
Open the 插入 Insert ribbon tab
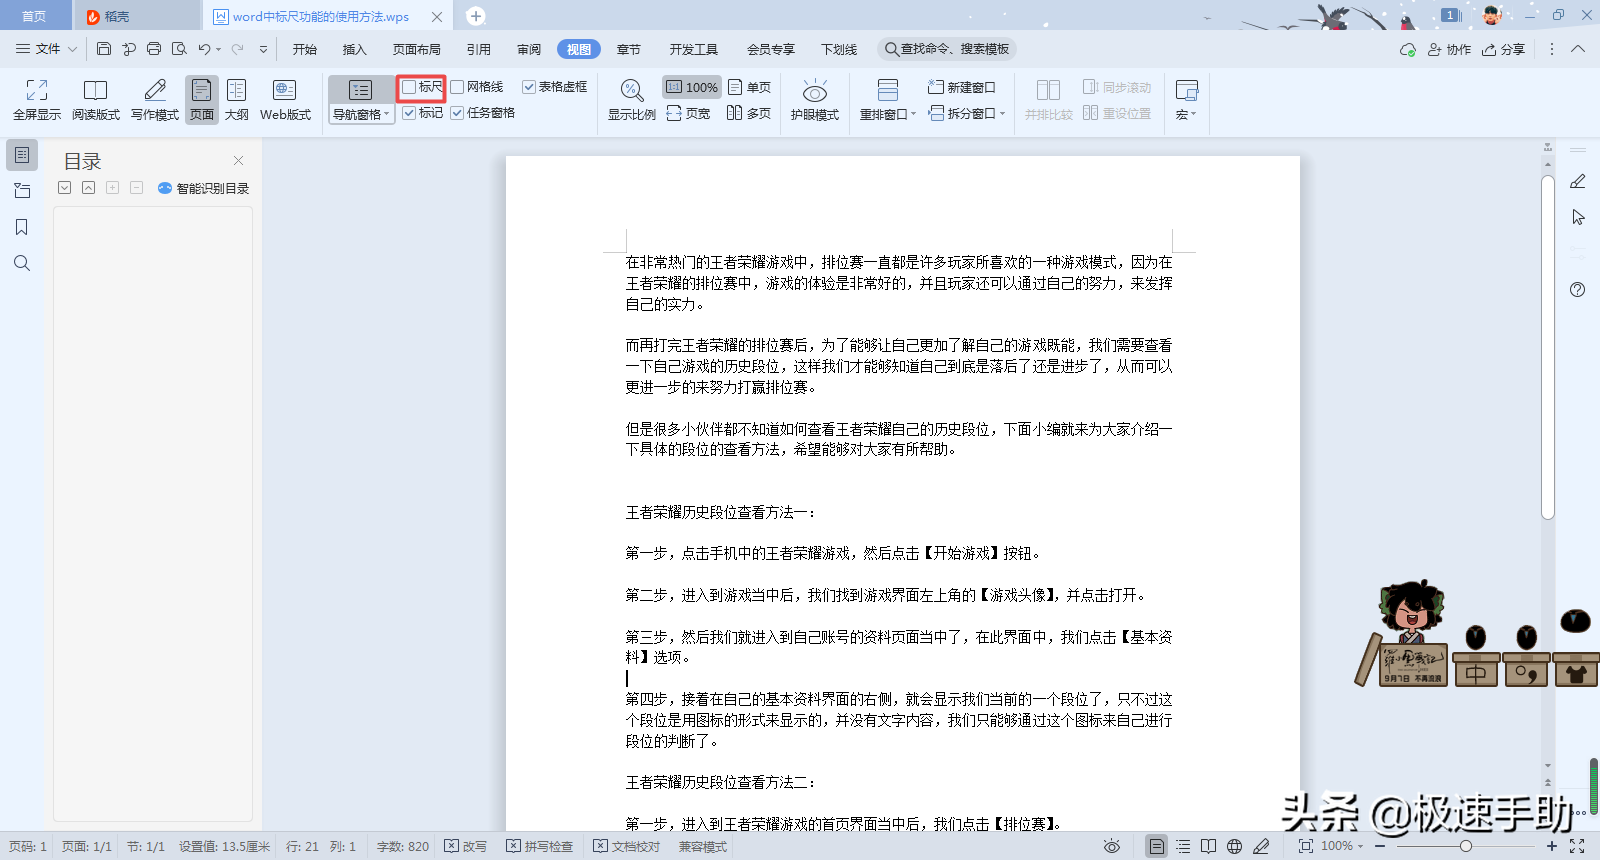coord(355,49)
